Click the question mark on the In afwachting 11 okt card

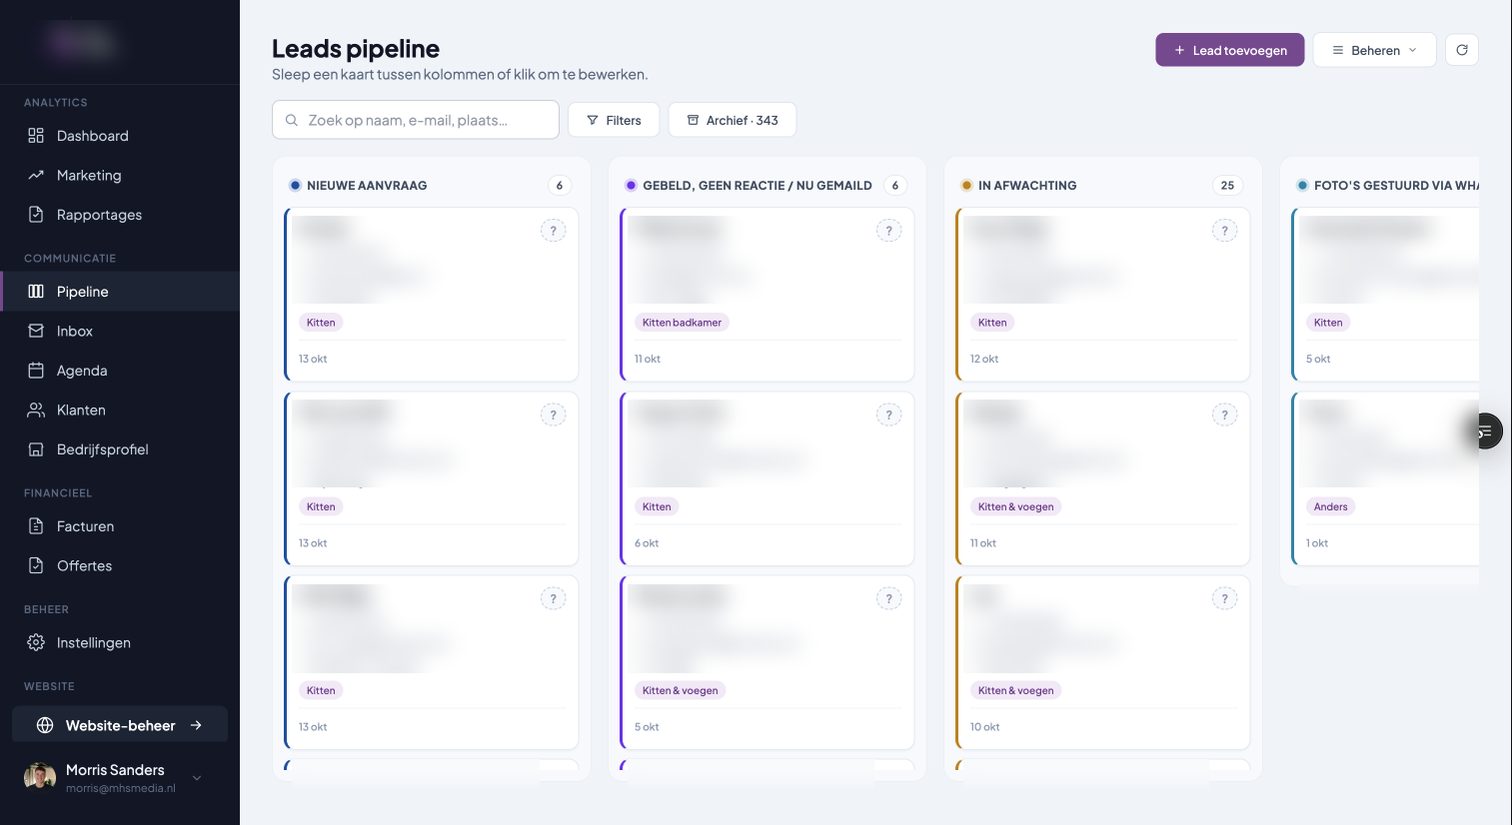tap(1225, 415)
